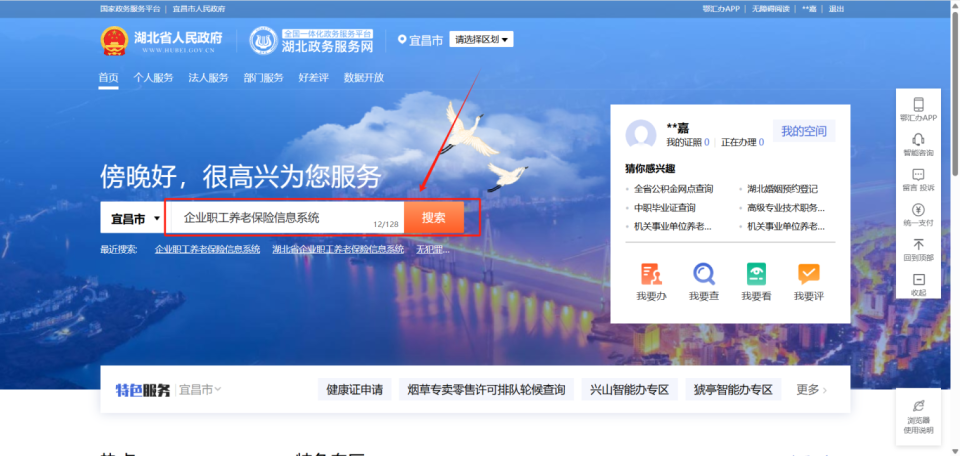This screenshot has height=456, width=960.
Task: Click the 我的空间 button
Action: [804, 131]
